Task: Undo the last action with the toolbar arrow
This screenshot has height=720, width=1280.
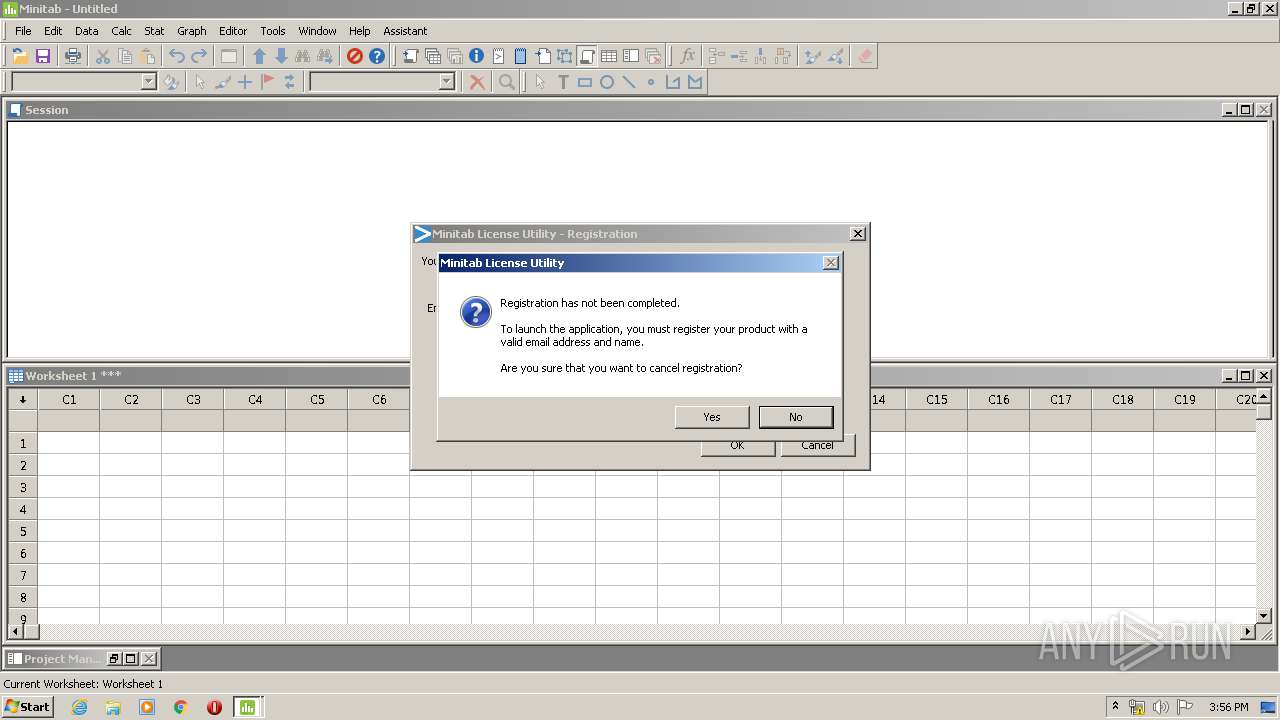Action: click(x=177, y=56)
